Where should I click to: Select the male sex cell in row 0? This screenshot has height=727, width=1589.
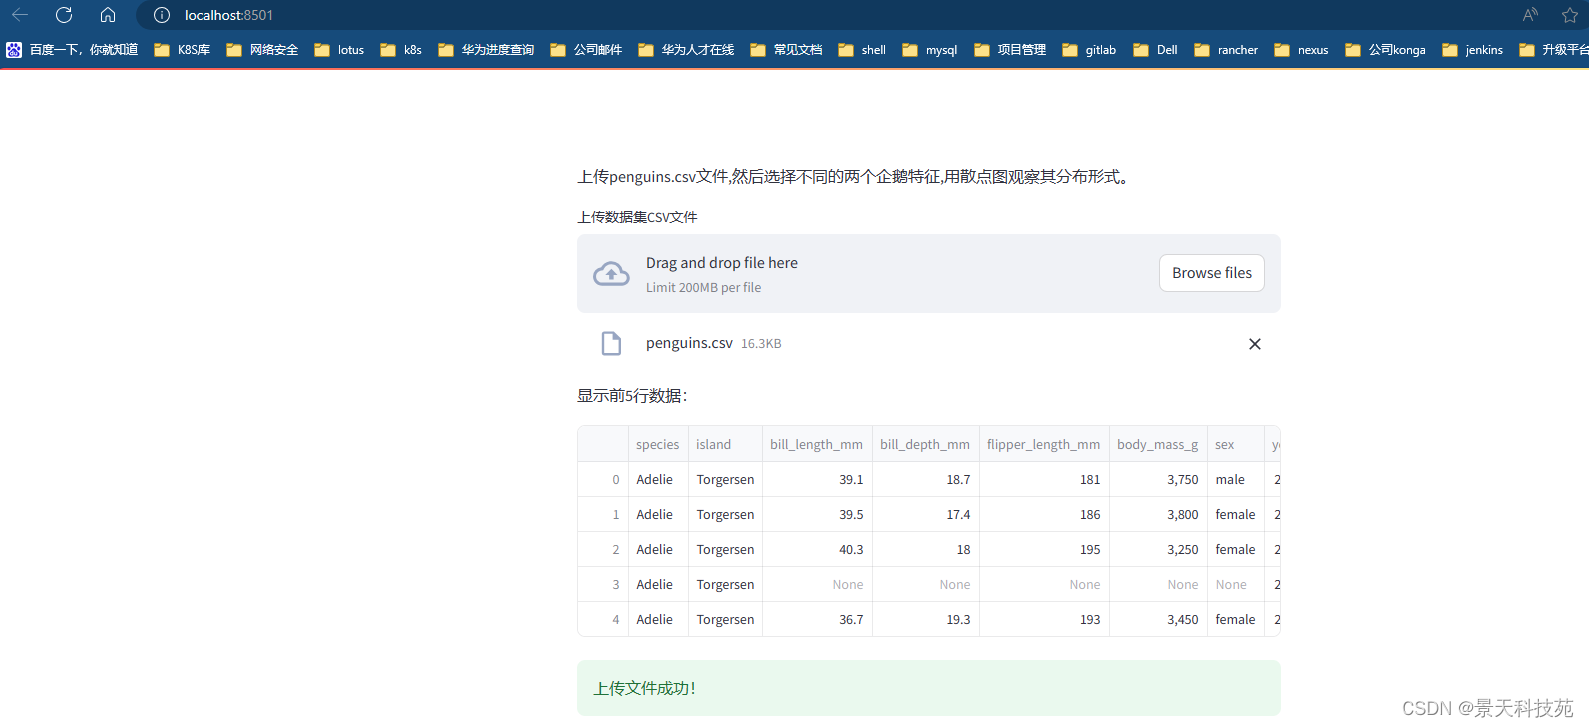[1236, 480]
